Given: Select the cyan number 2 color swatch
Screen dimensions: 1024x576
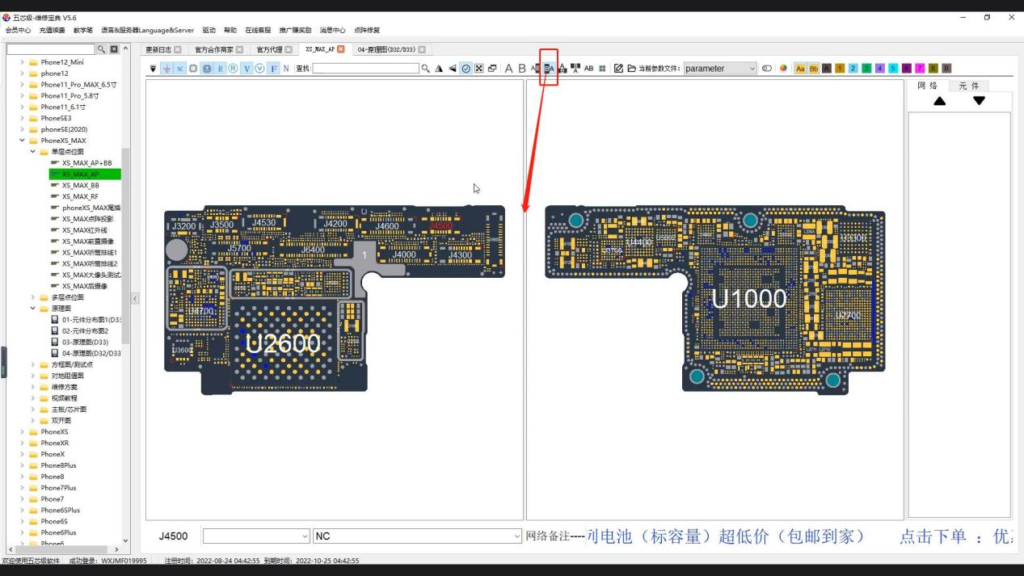Looking at the screenshot, I should pyautogui.click(x=853, y=68).
